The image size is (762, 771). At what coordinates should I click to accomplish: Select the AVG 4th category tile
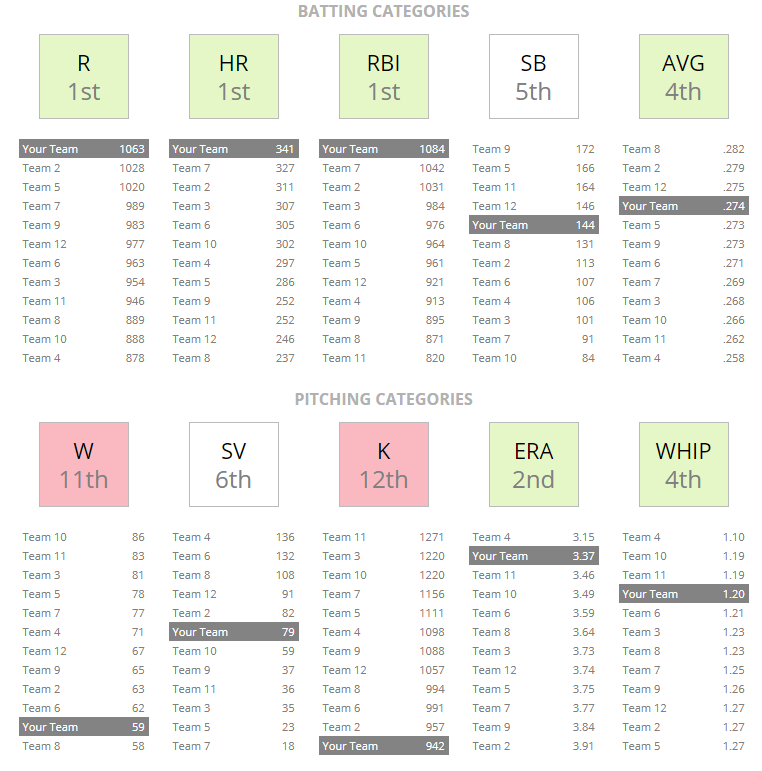(684, 77)
